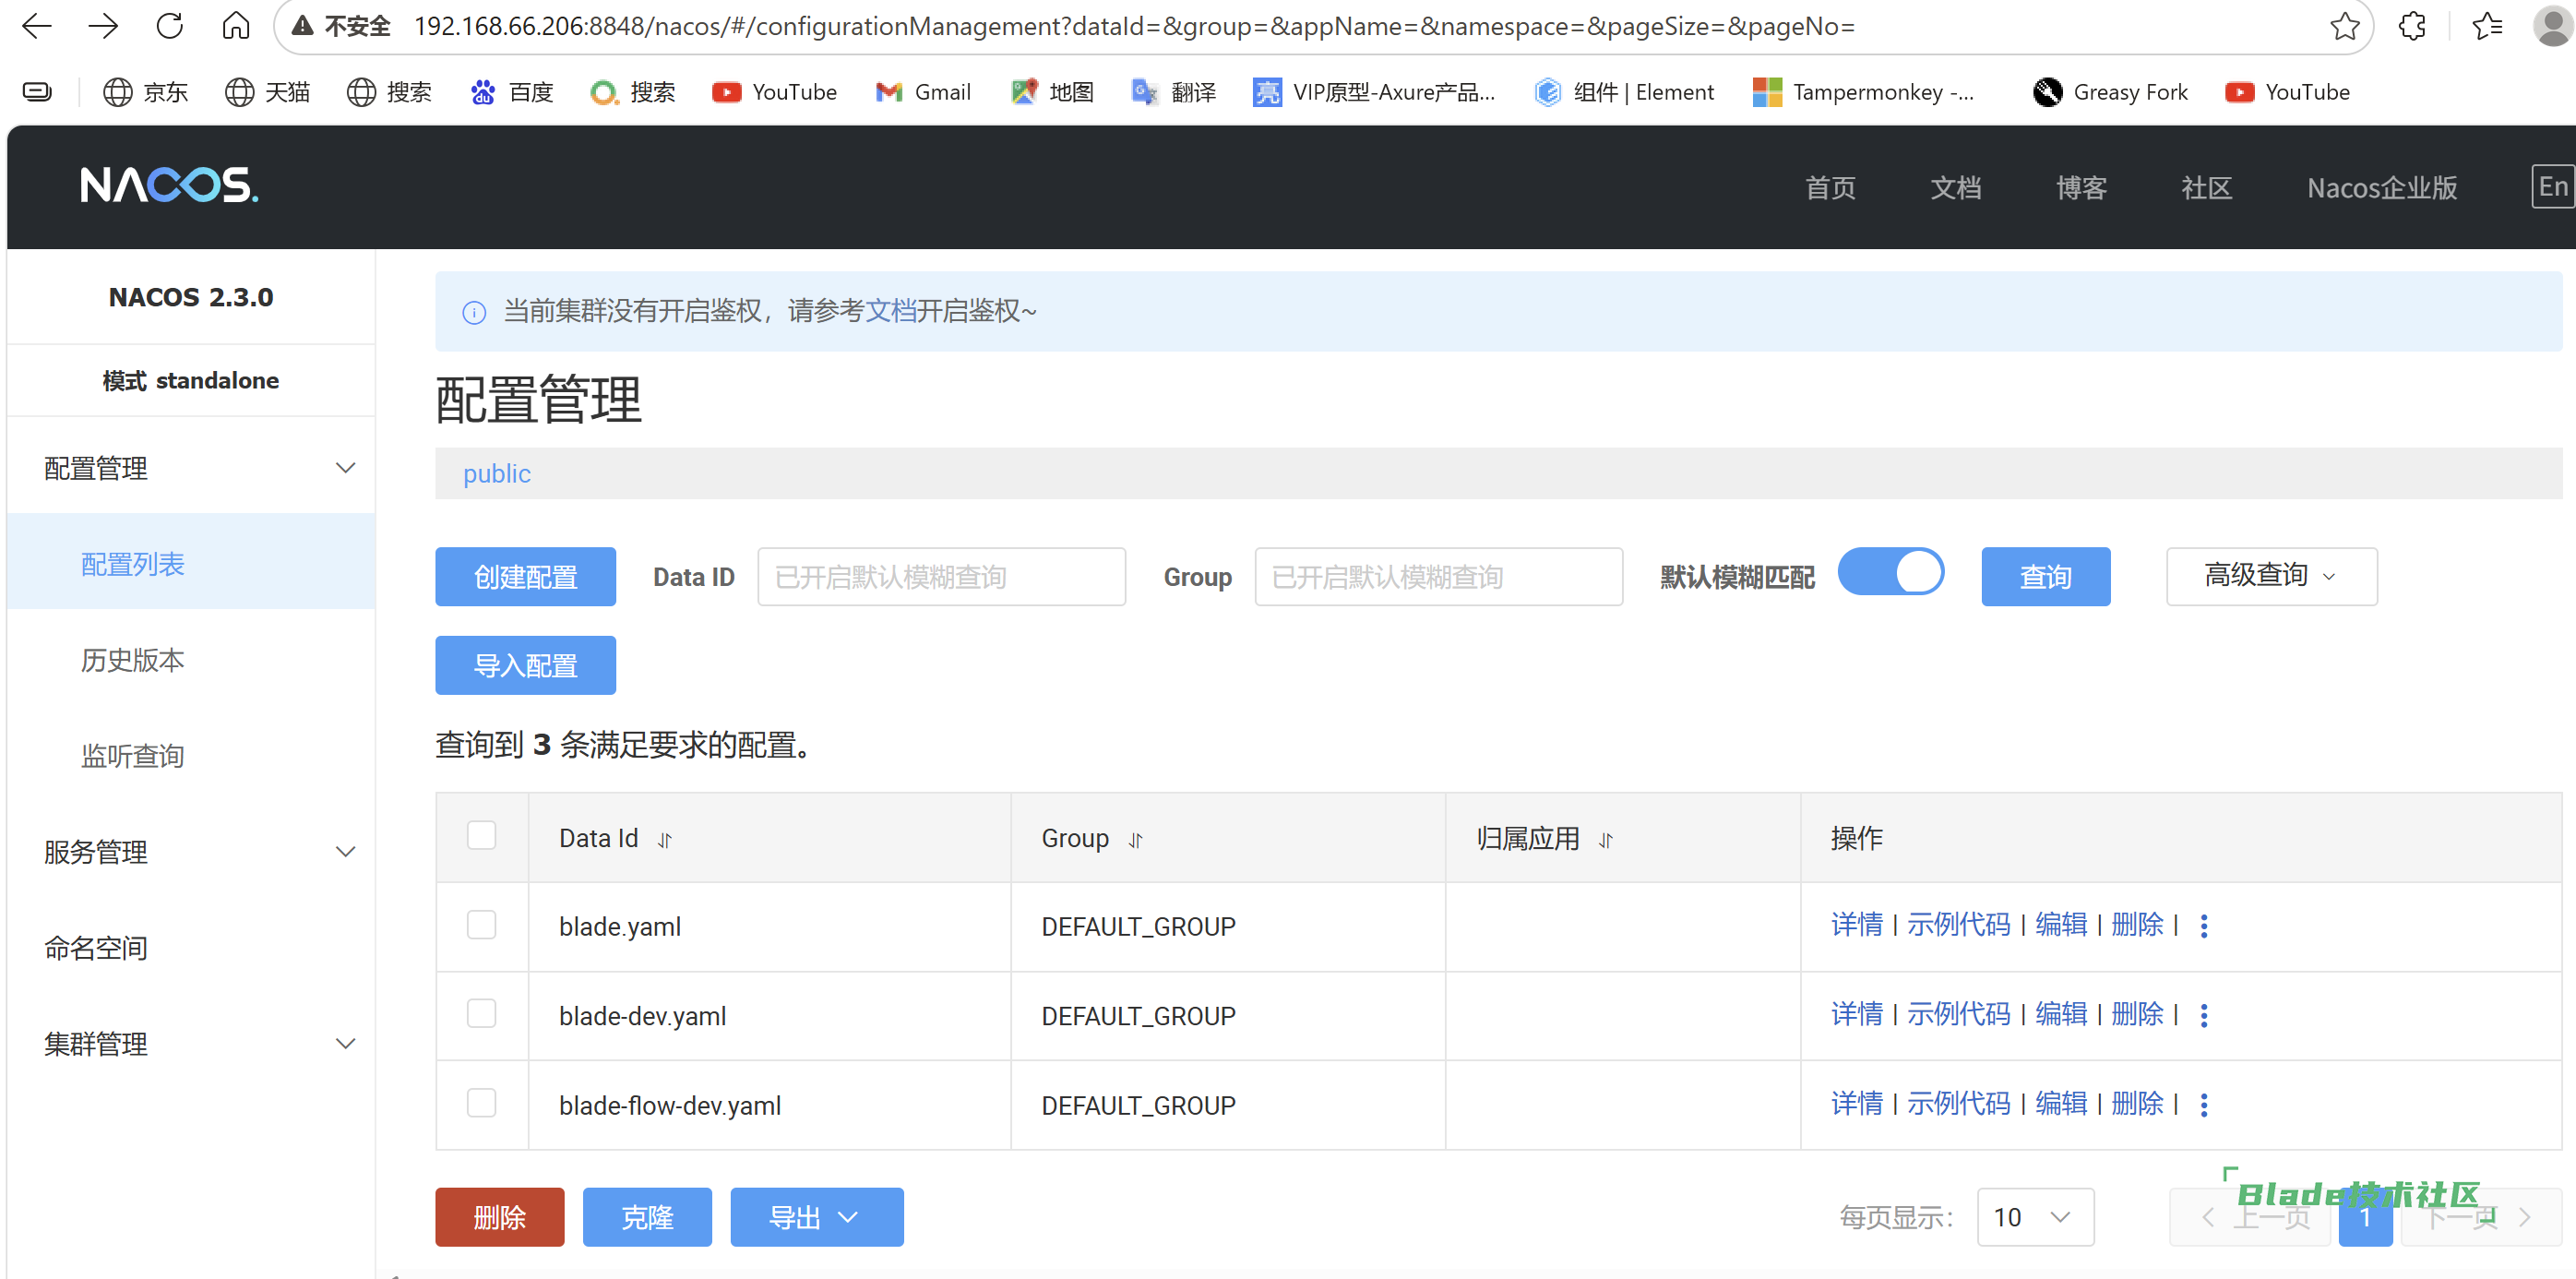Click the browser home icon
2576x1279 pixels.
[x=236, y=26]
